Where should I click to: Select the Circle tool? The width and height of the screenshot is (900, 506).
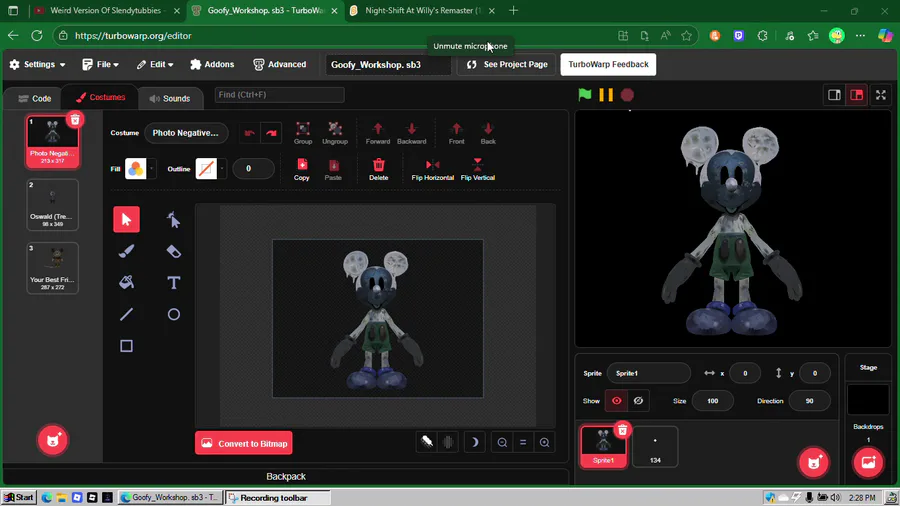point(173,314)
